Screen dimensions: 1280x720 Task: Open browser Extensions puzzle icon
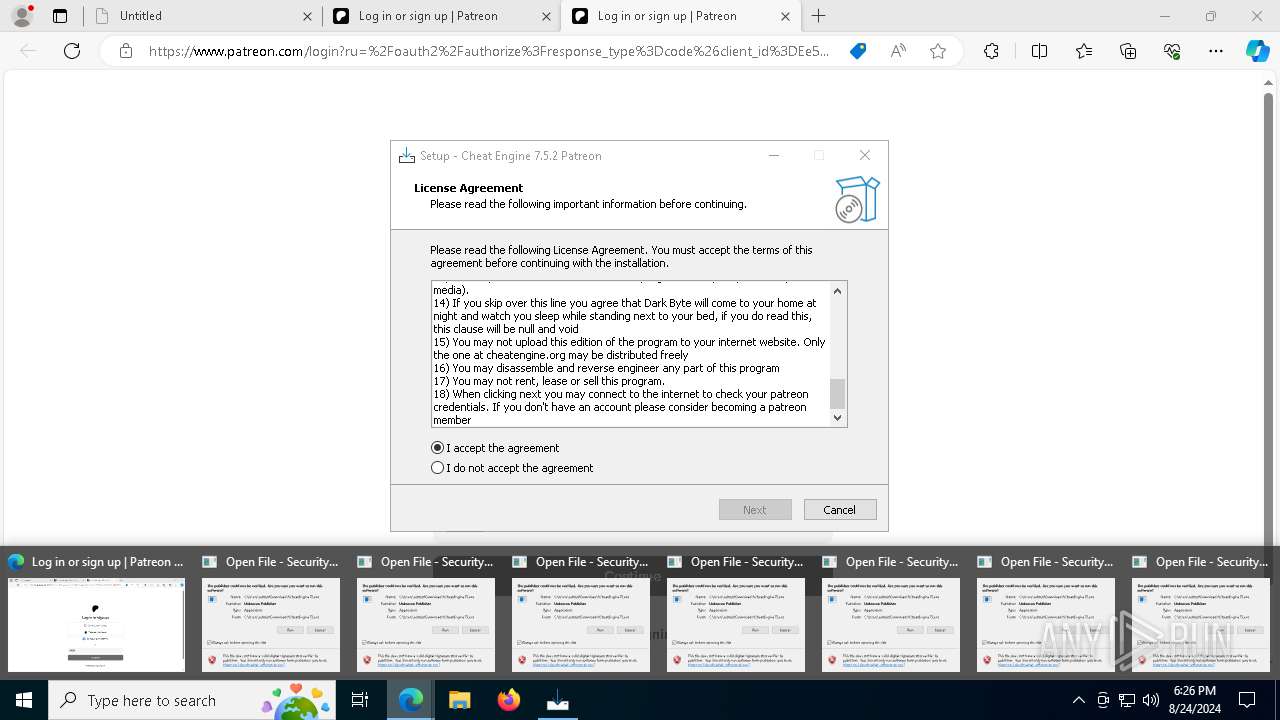coord(991,51)
